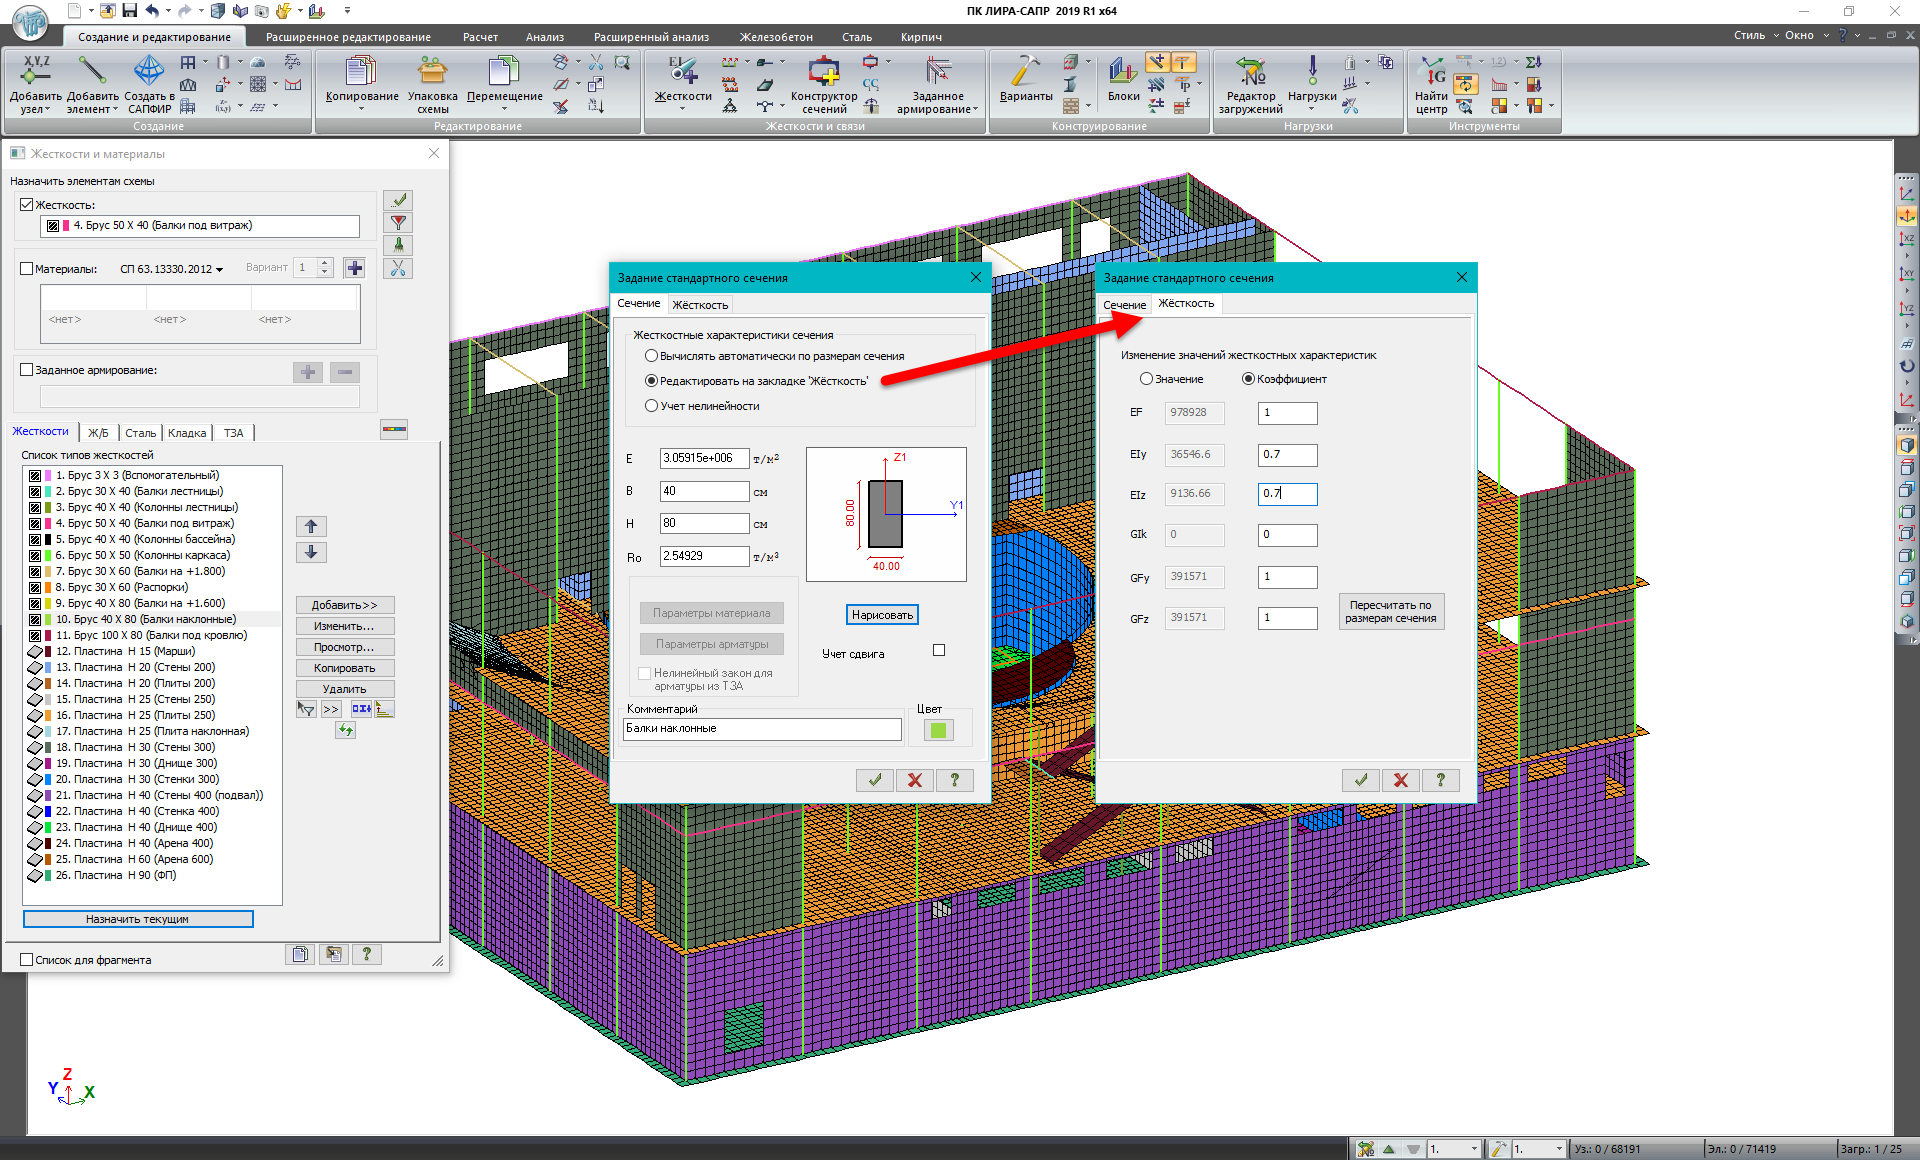Screen dimensions: 1920x1160
Task: Choose the Значение radio button
Action: coord(1146,379)
